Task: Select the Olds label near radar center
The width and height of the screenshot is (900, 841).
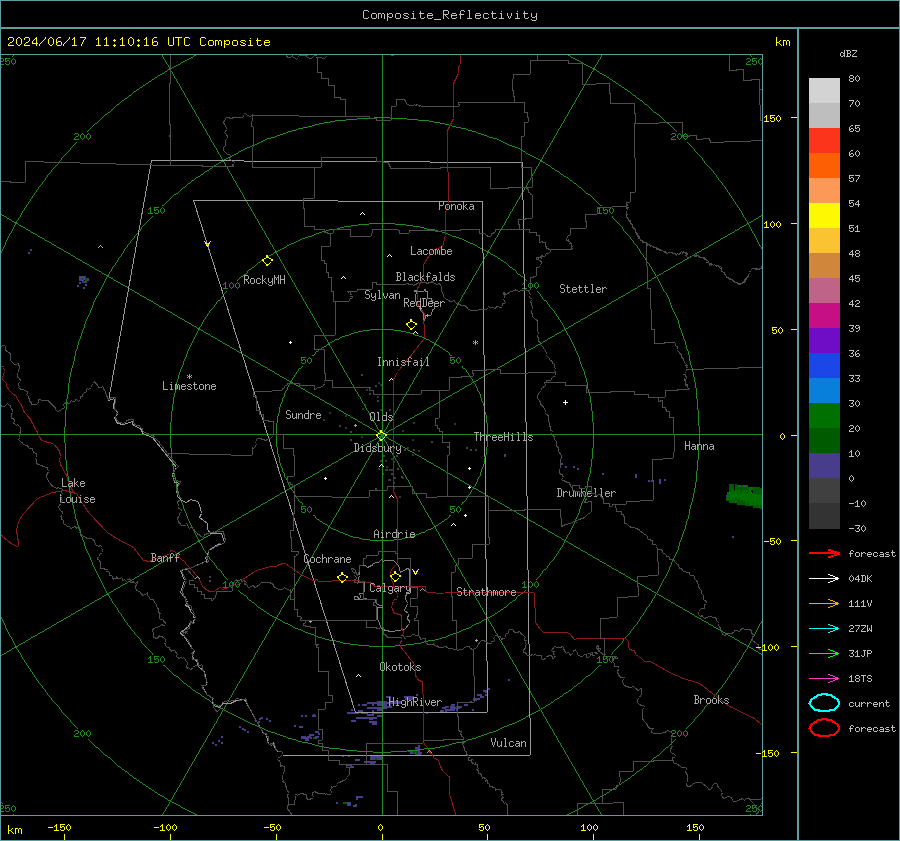Action: tap(381, 417)
